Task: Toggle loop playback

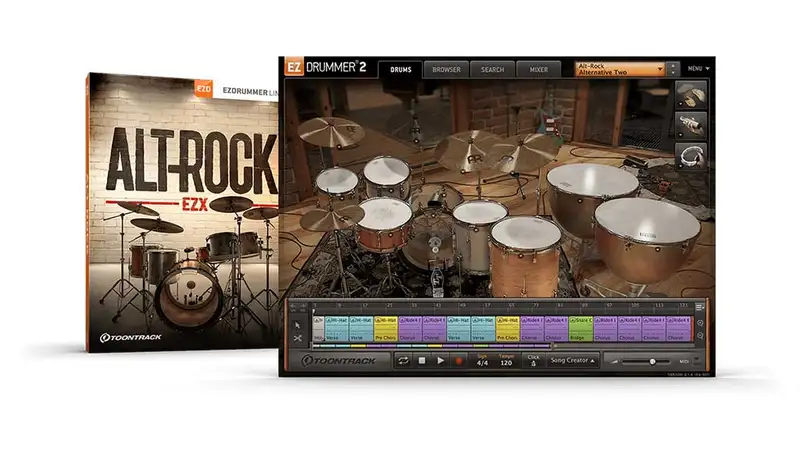Action: click(x=403, y=361)
